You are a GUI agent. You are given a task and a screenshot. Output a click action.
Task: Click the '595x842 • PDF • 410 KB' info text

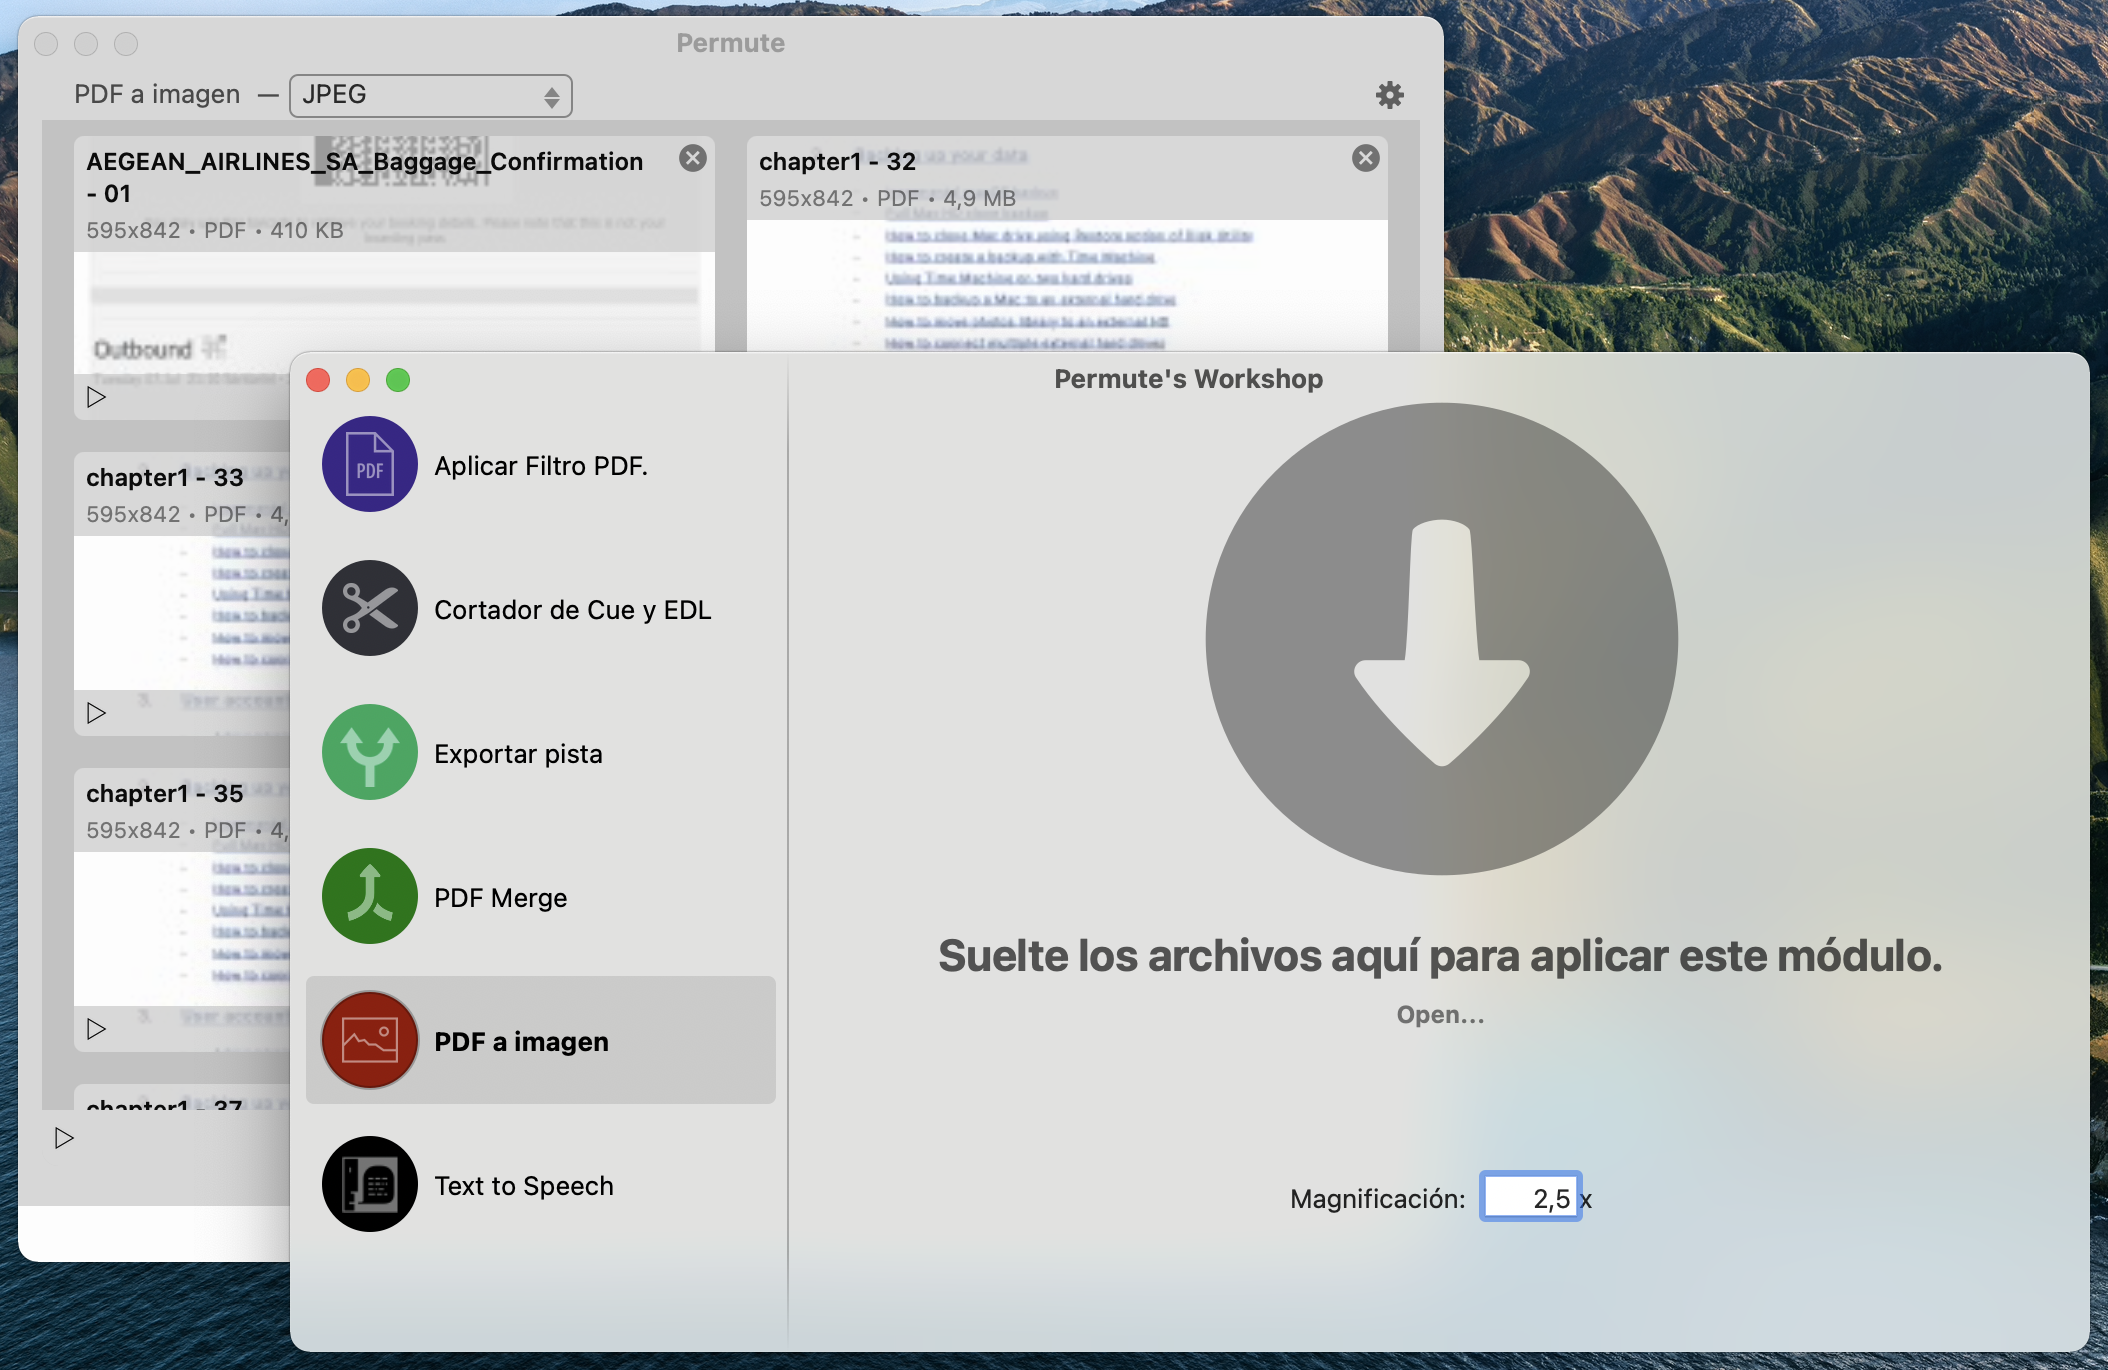[x=215, y=231]
